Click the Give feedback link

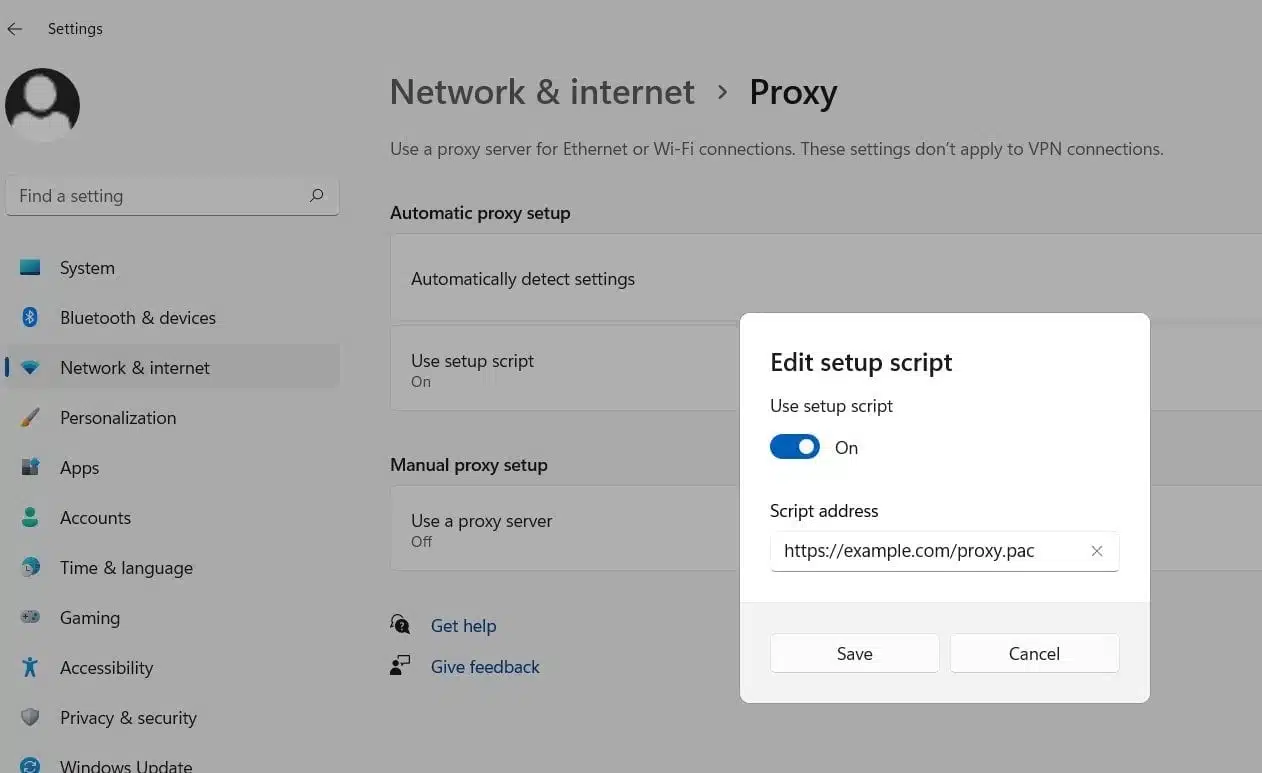(485, 667)
